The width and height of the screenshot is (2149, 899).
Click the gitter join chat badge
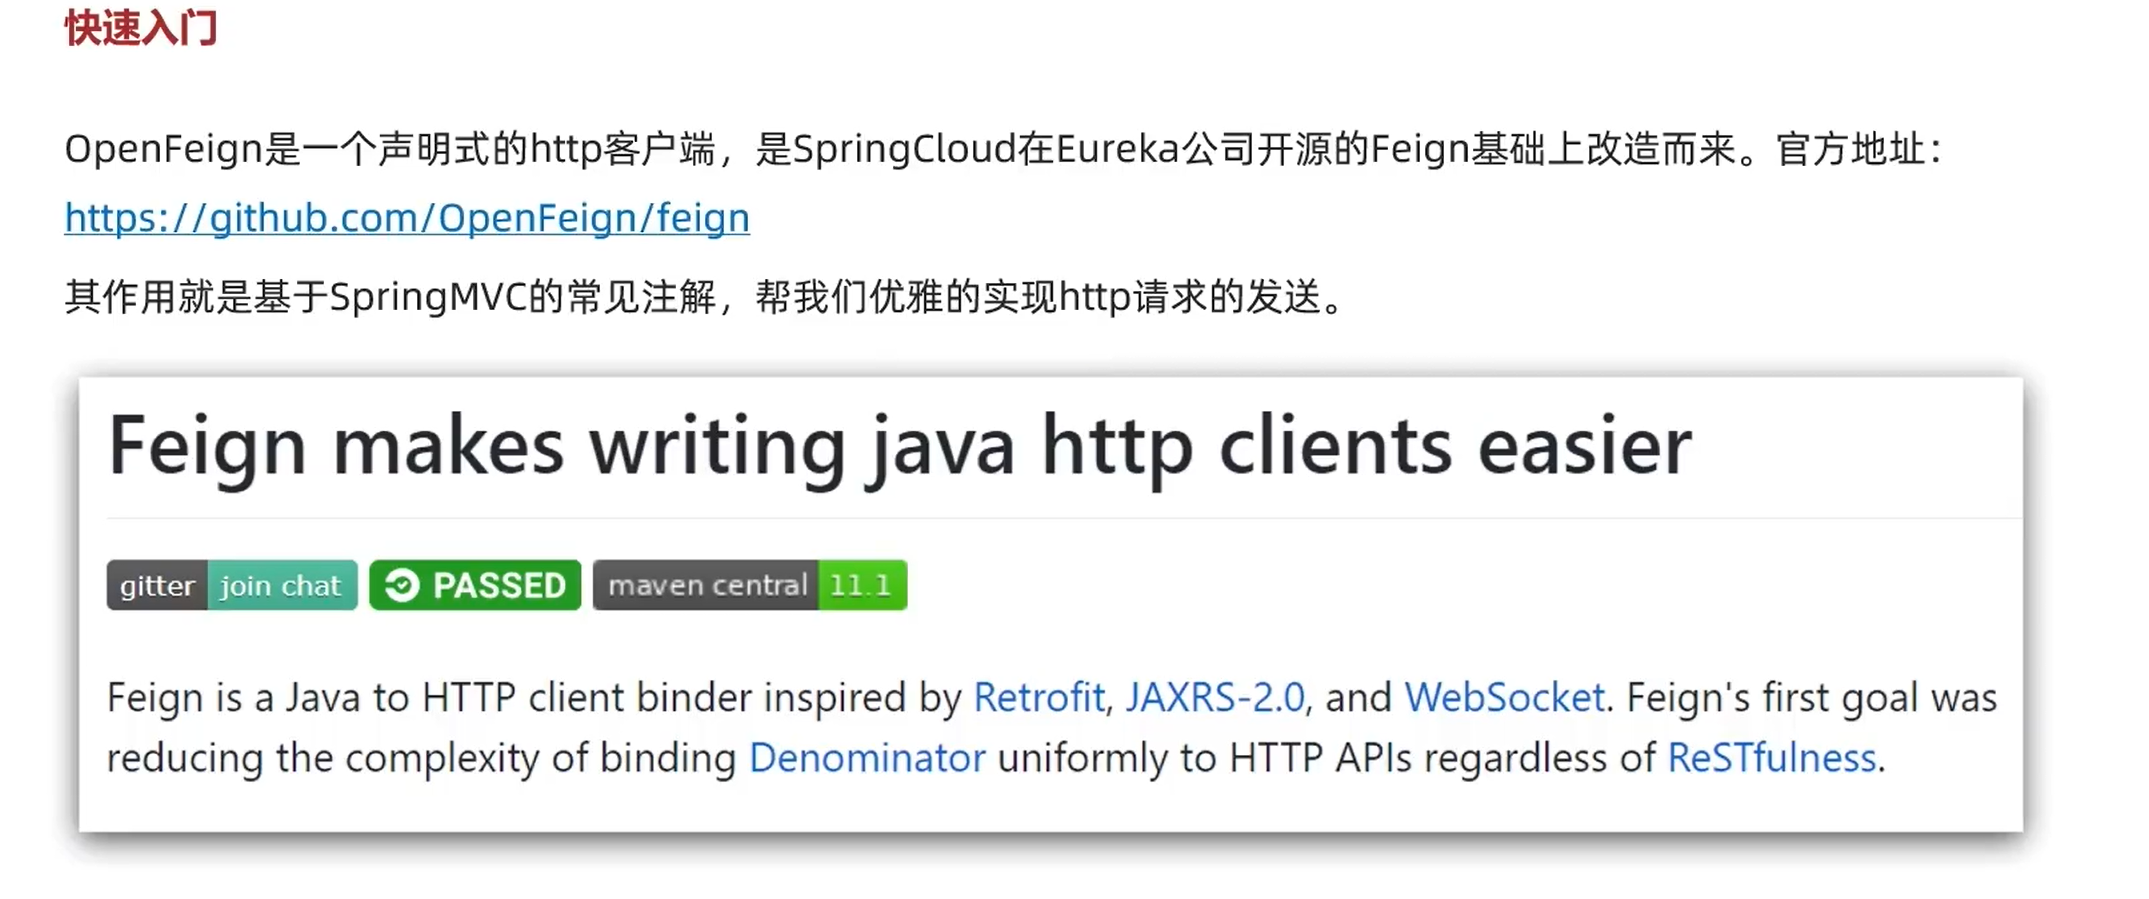(x=232, y=585)
